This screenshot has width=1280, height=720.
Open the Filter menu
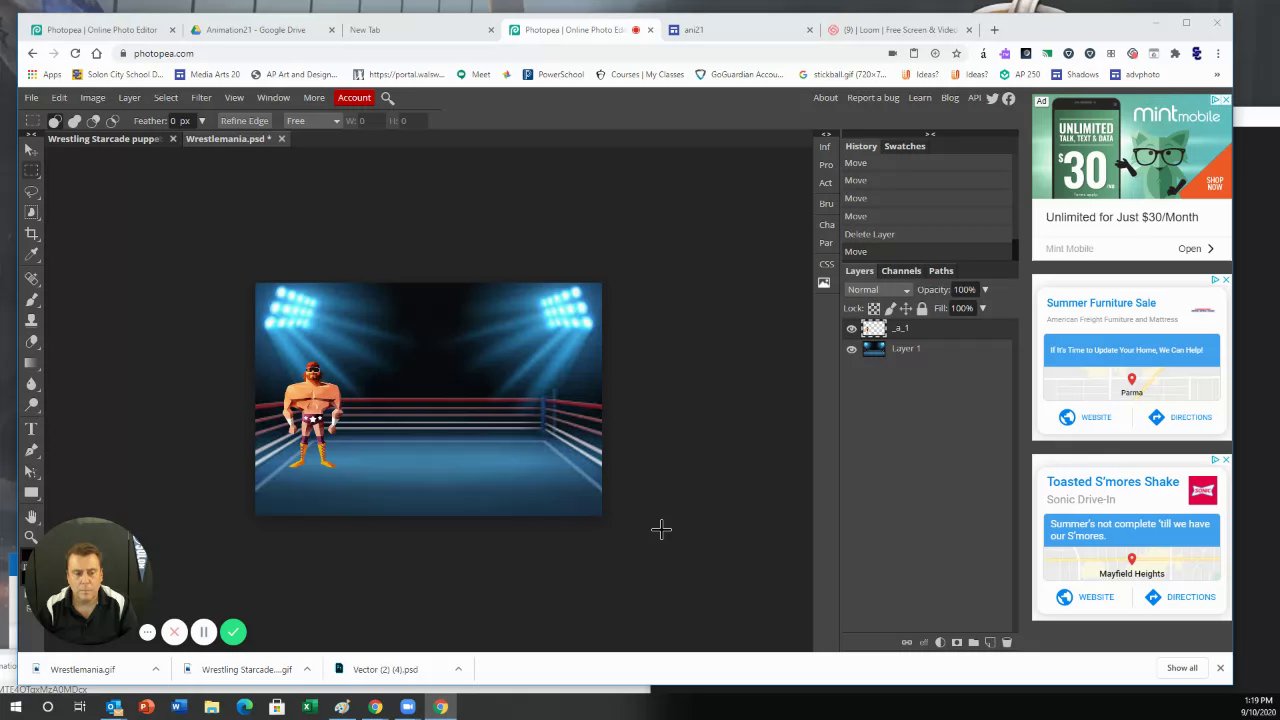tap(201, 98)
